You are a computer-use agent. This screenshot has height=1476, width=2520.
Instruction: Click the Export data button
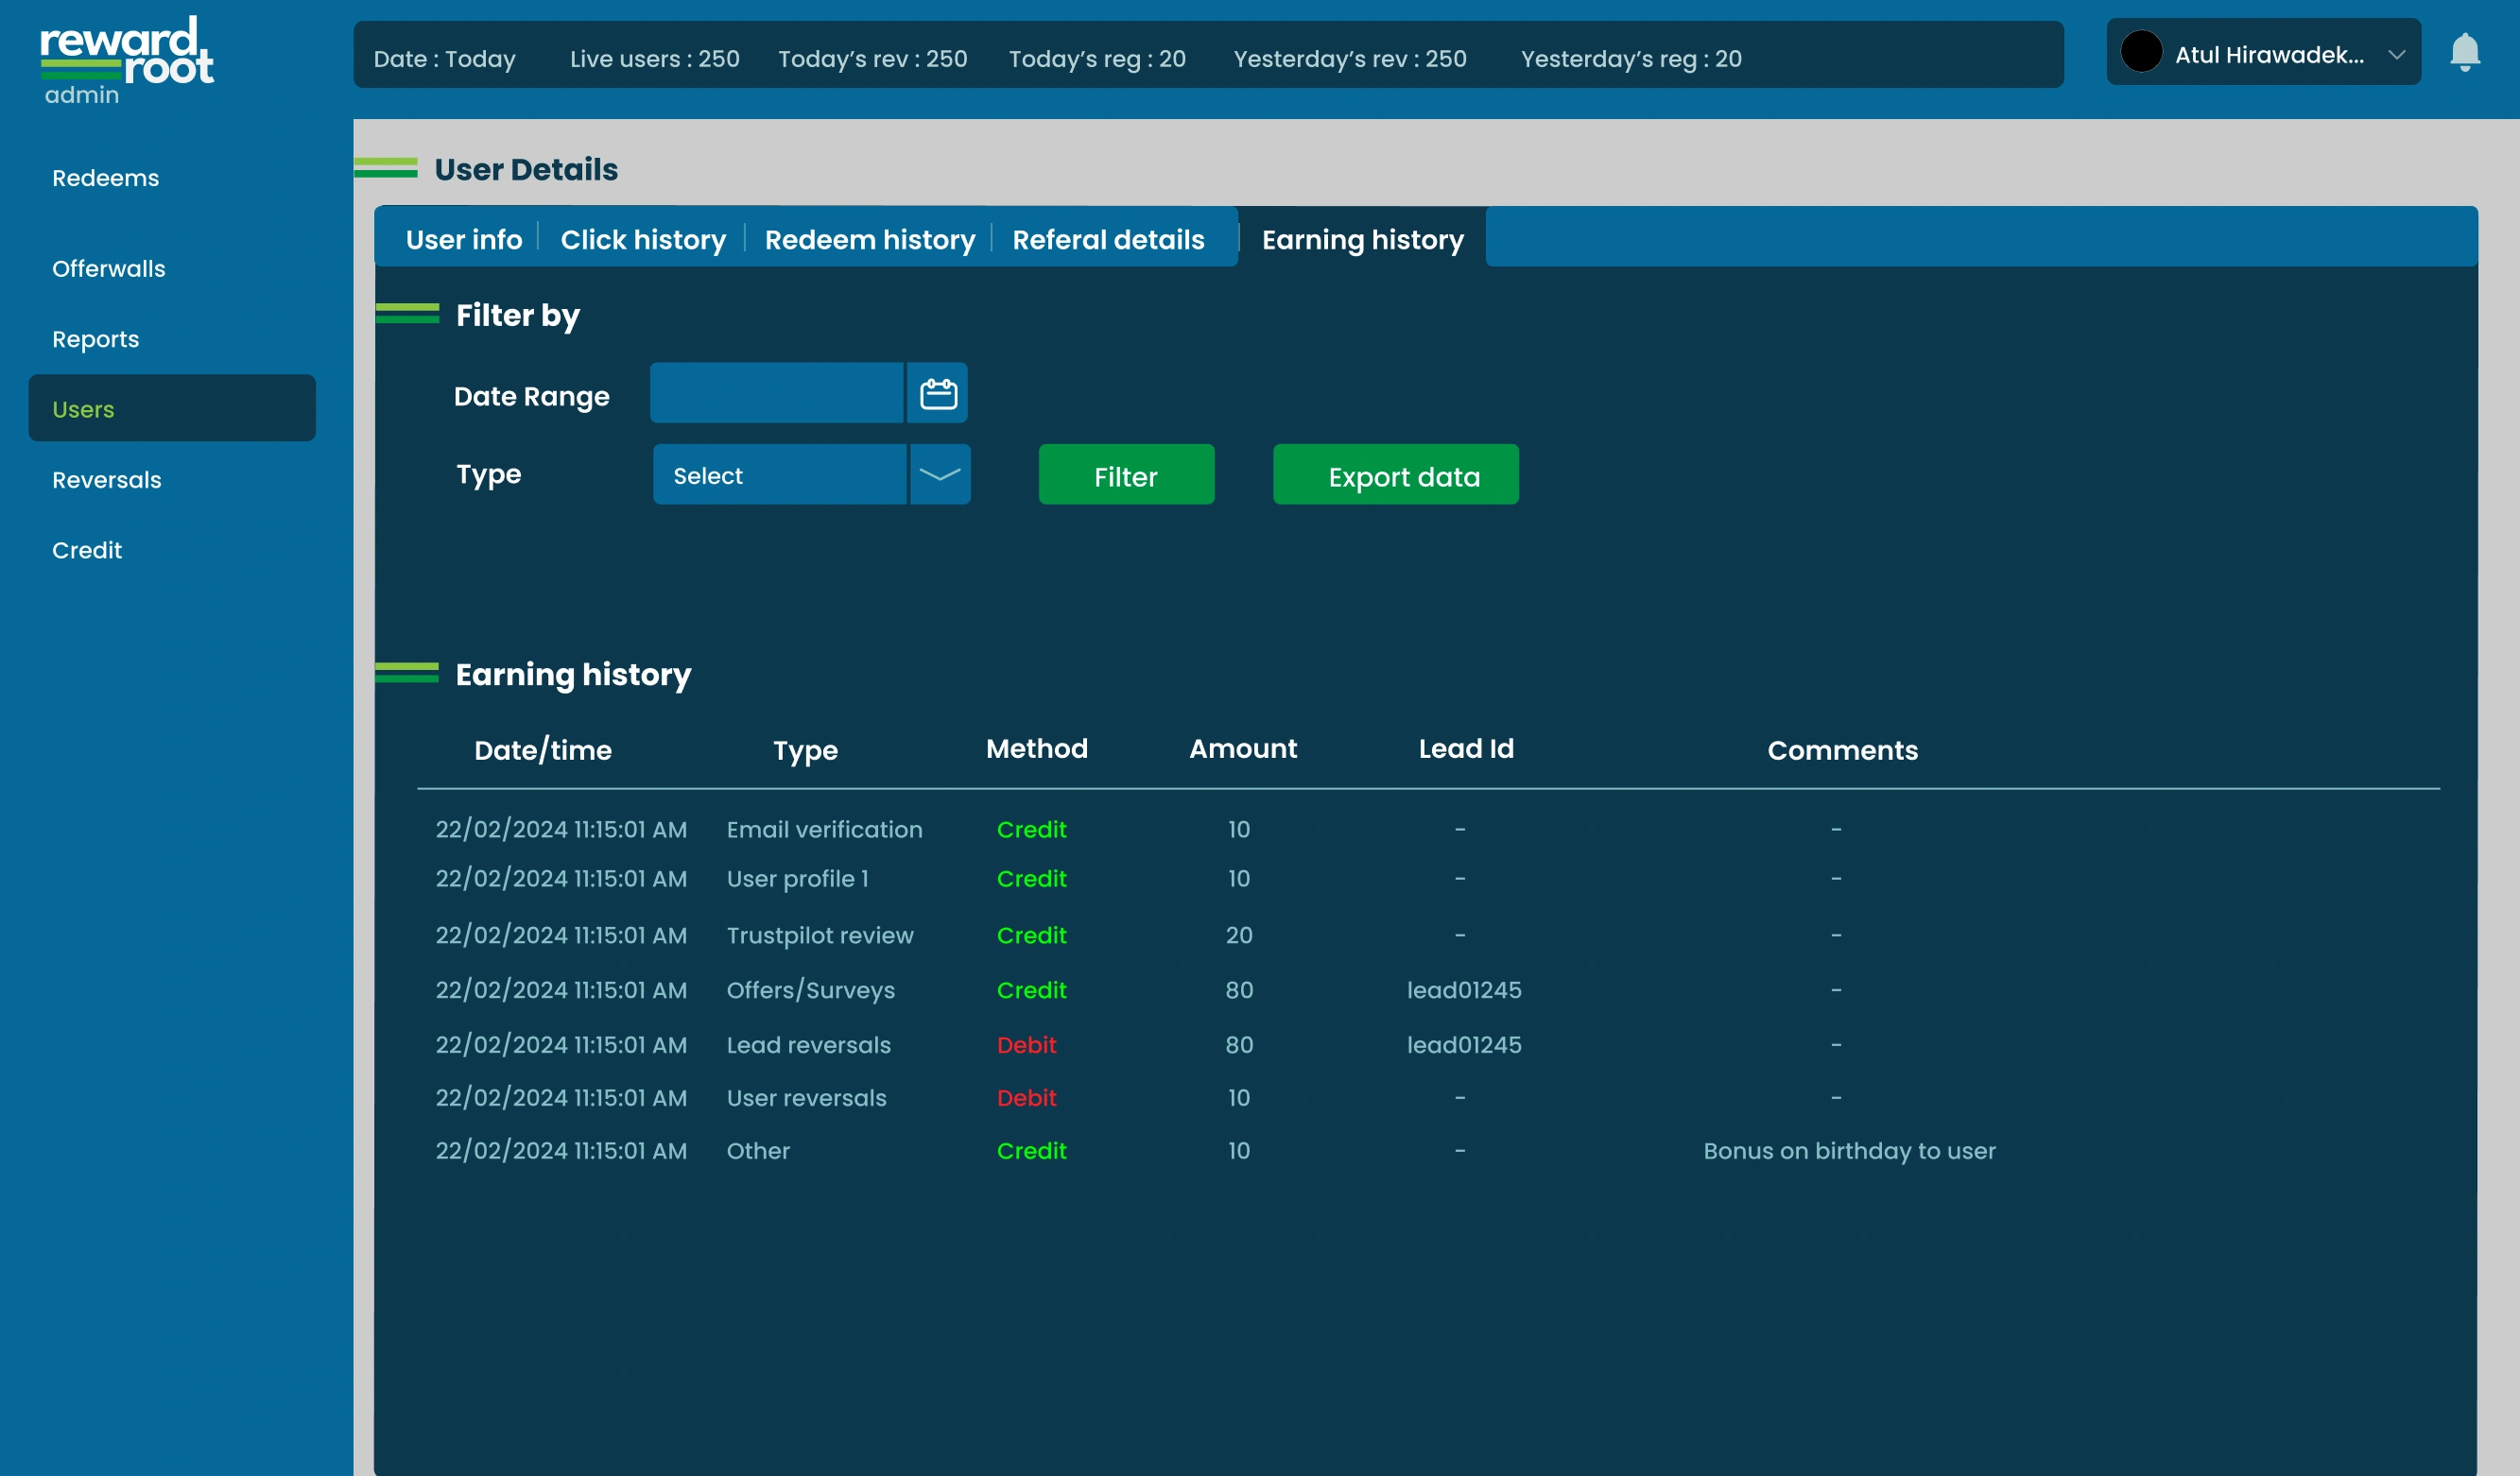point(1395,475)
